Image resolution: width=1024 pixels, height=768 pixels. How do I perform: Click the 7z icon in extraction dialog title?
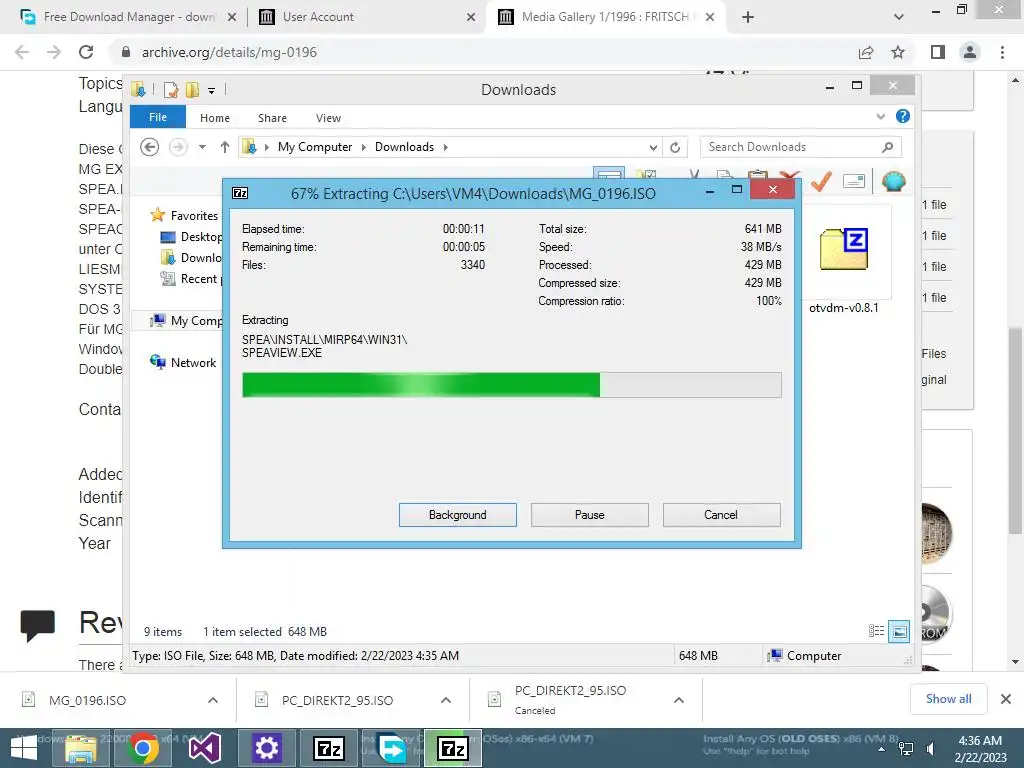[x=240, y=193]
